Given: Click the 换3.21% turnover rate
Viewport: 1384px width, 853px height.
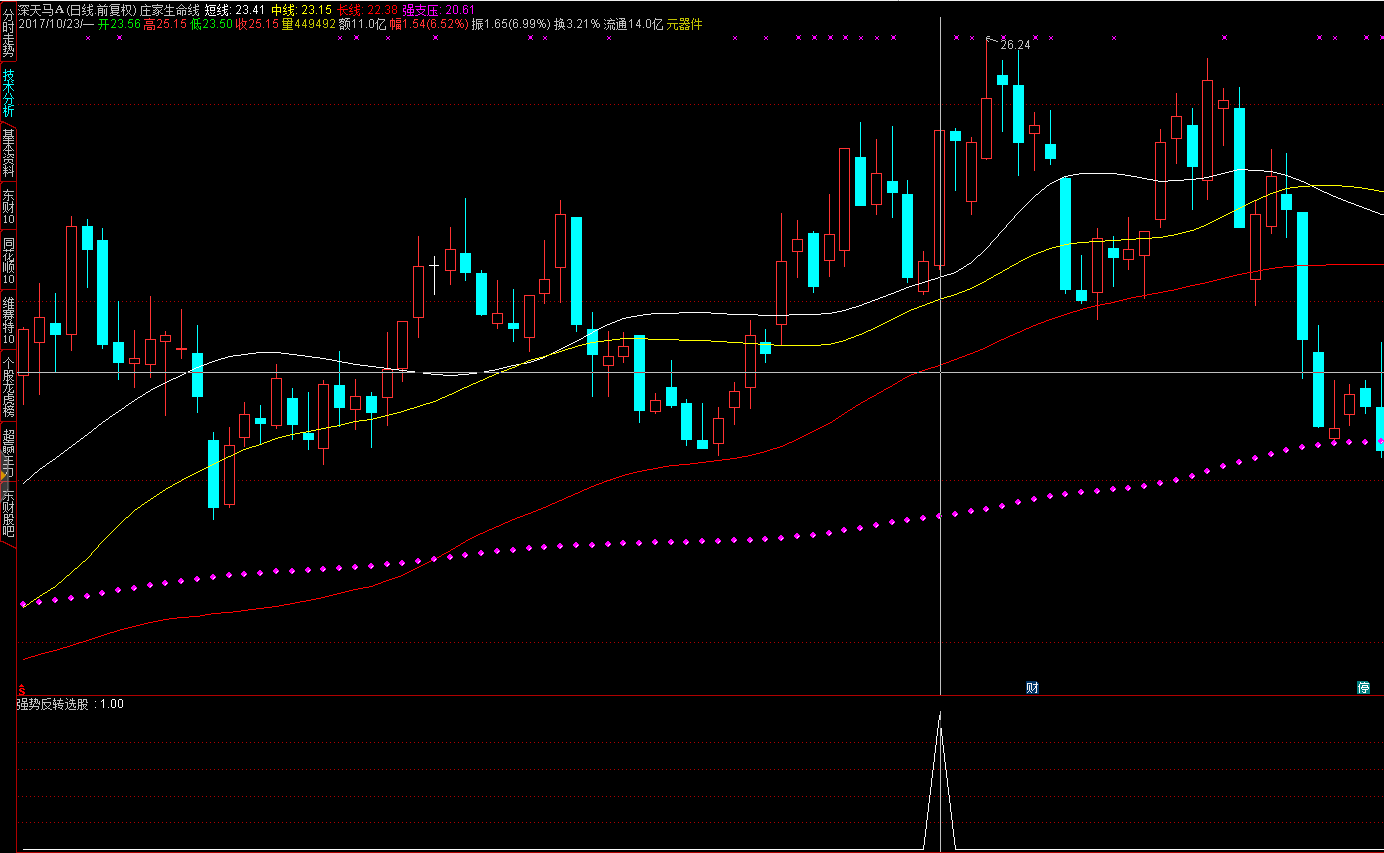Looking at the screenshot, I should tap(577, 23).
